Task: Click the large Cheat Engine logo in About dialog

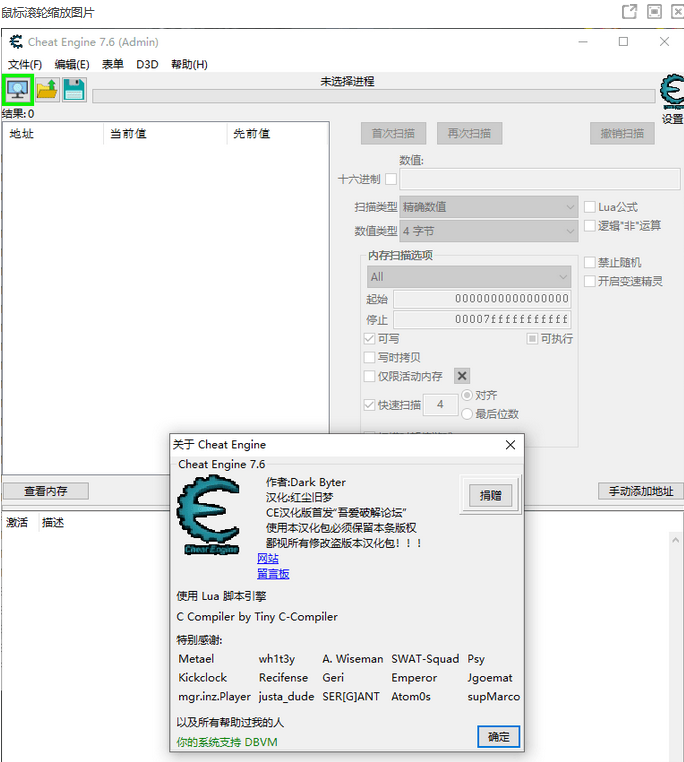Action: pos(210,515)
